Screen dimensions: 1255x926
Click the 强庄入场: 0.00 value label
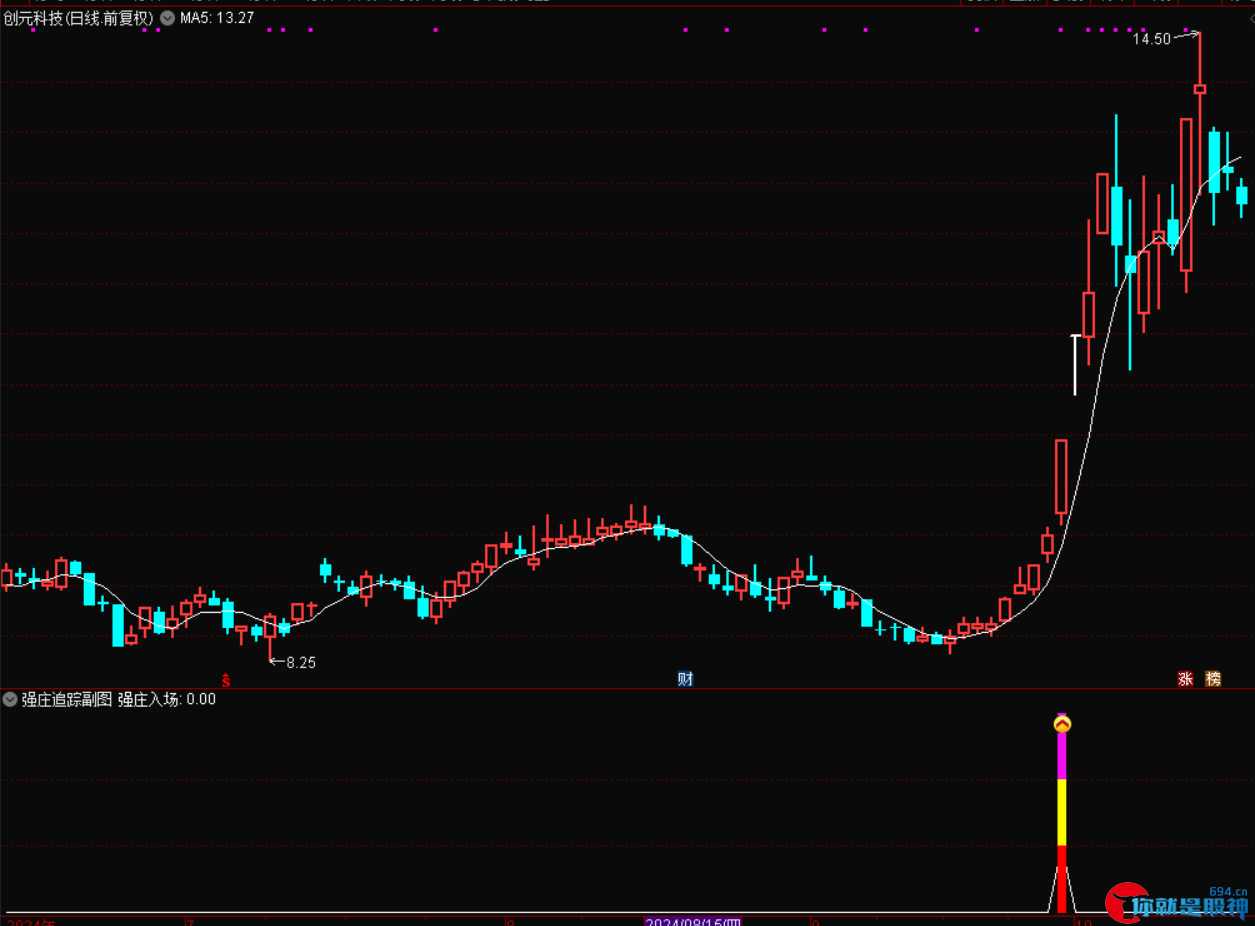(x=167, y=699)
